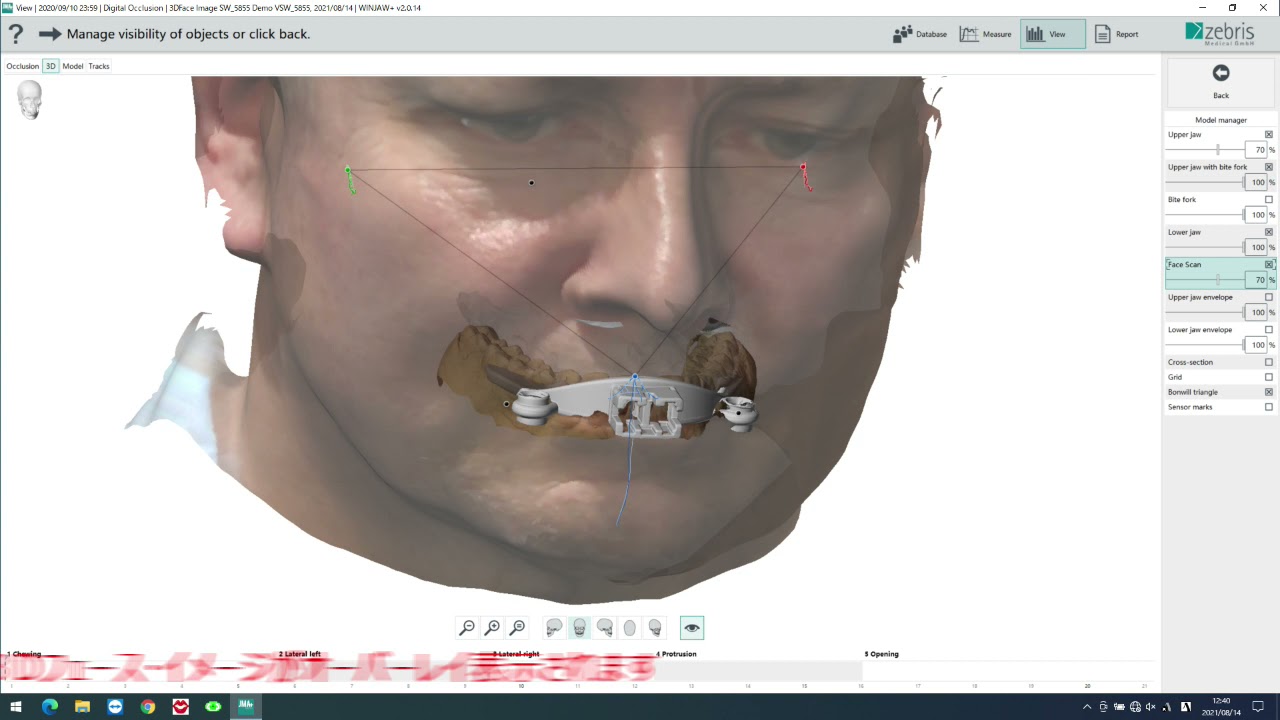The width and height of the screenshot is (1280, 720).
Task: Enable the Sensor marks checkbox
Action: point(1269,407)
